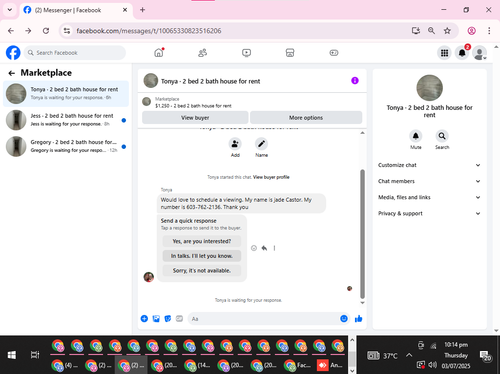Send a thumbs up like

[359, 319]
